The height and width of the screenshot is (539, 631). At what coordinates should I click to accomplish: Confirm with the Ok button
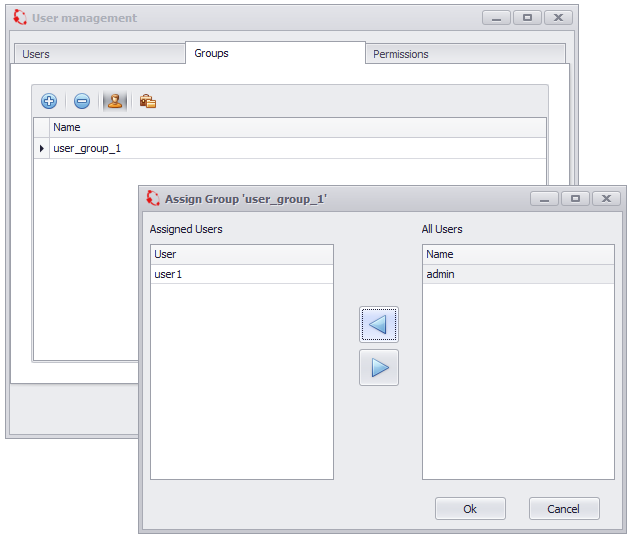click(470, 508)
